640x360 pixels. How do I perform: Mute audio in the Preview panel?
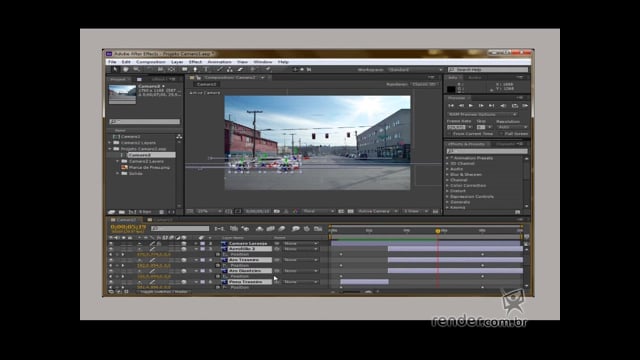[x=503, y=106]
